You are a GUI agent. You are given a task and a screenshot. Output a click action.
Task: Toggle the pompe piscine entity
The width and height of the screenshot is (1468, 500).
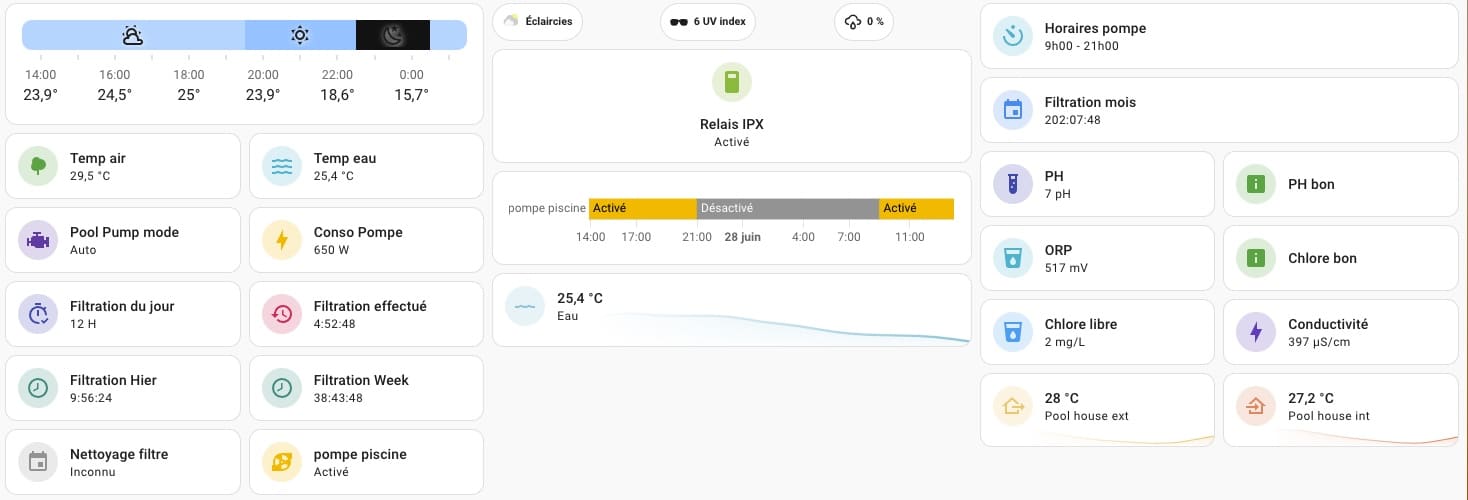coord(282,462)
